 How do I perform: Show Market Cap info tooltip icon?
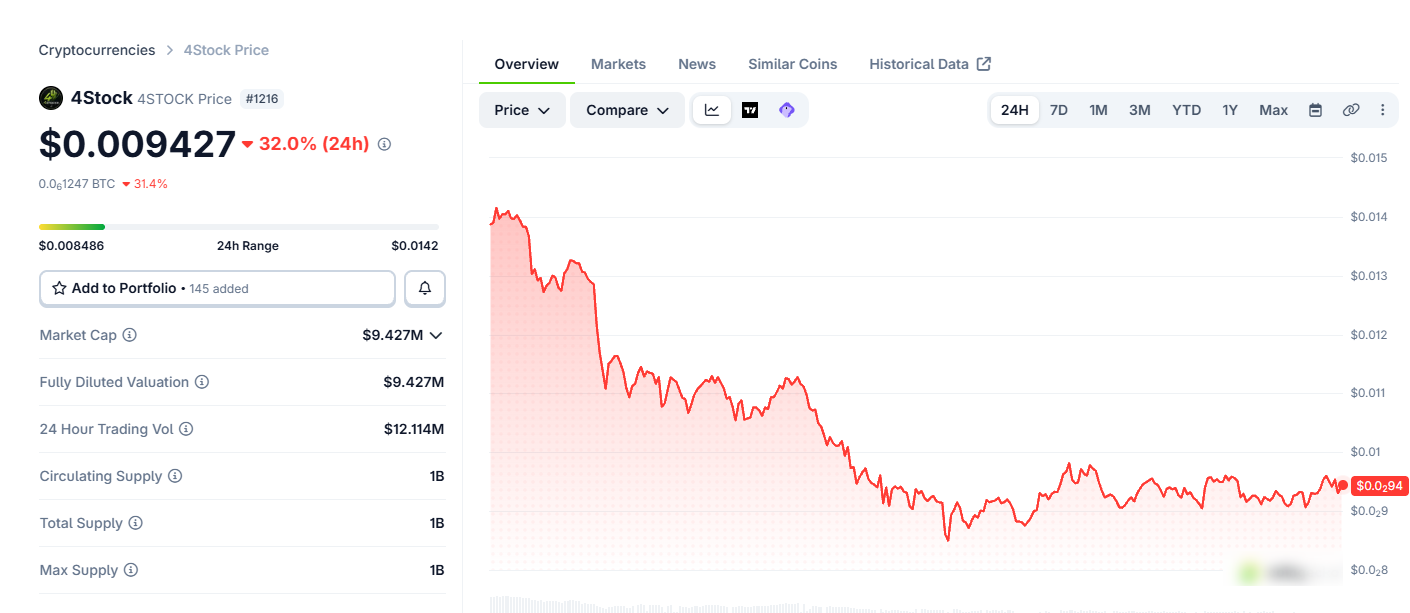[129, 335]
